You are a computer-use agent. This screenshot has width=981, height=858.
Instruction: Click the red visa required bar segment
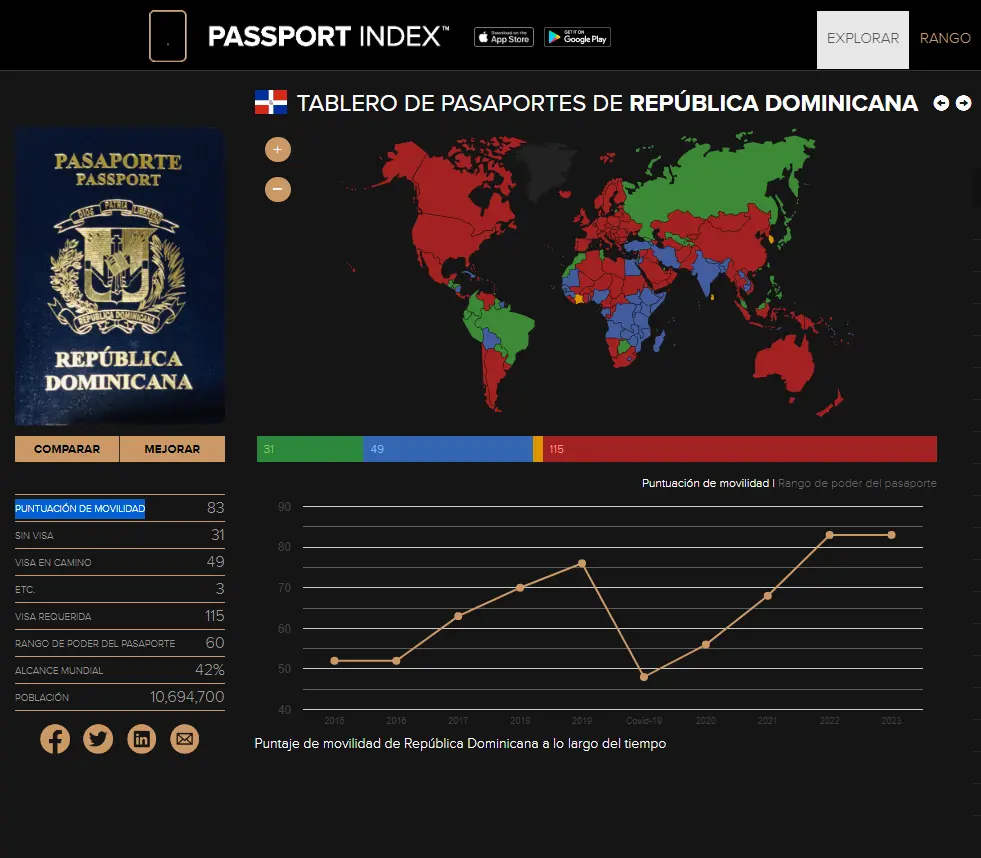(739, 449)
